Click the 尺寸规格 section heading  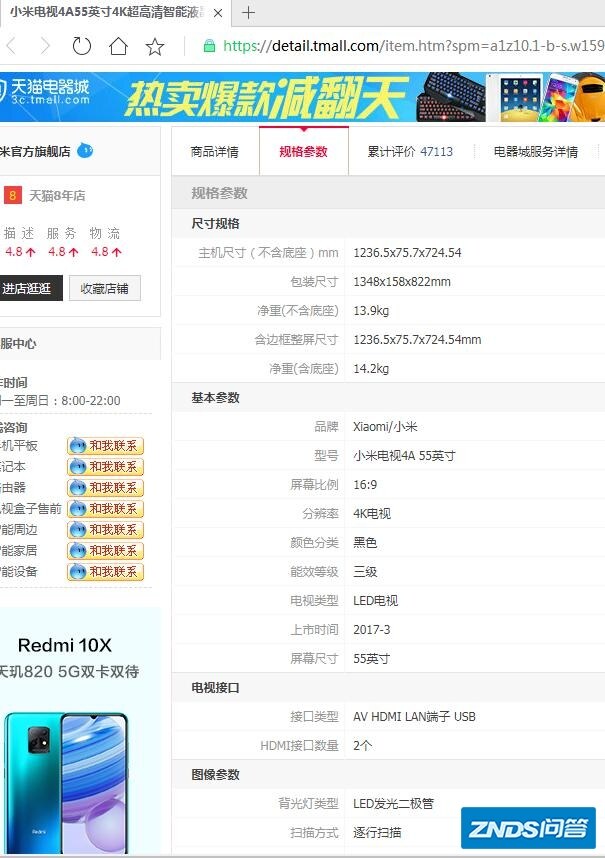coord(215,223)
